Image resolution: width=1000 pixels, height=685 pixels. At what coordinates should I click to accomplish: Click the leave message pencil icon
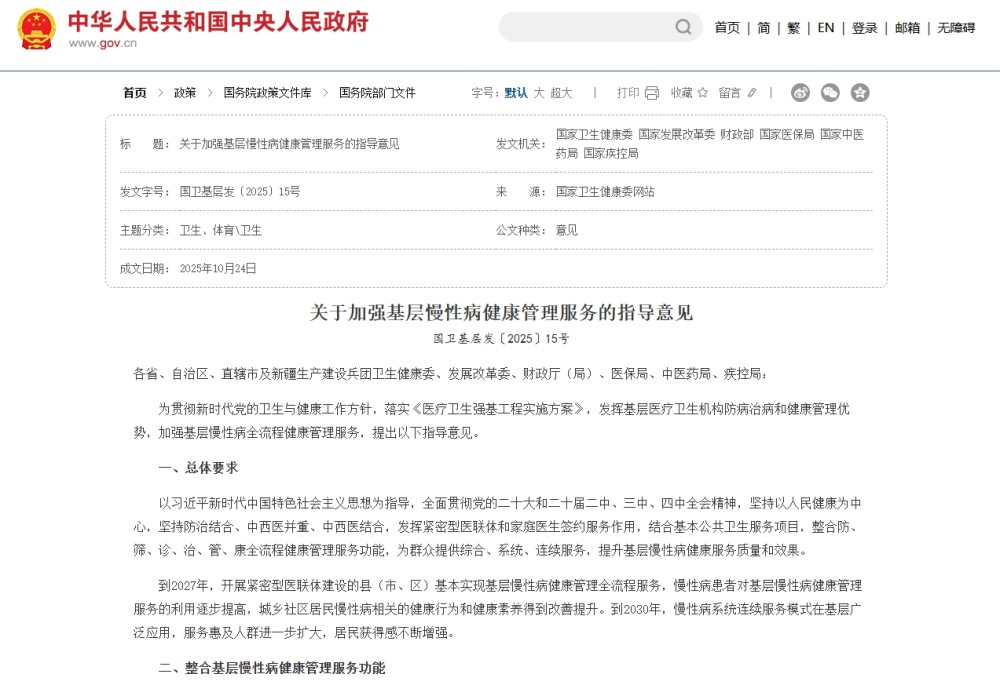pos(752,93)
